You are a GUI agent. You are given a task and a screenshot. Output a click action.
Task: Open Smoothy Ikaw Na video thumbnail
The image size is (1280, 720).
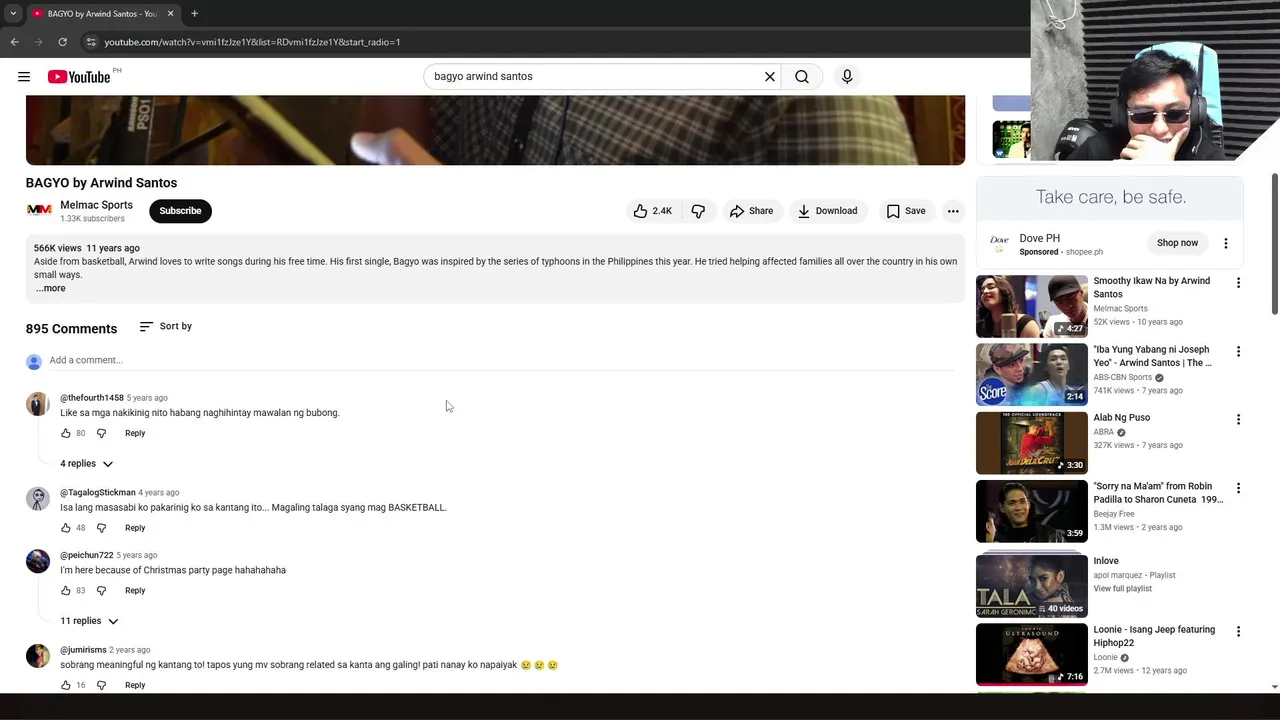click(1031, 306)
